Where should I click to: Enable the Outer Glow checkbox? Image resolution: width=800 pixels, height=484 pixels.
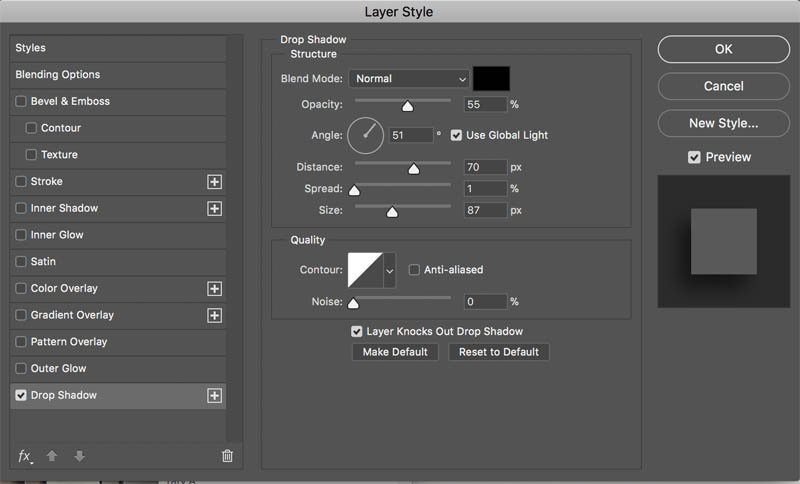coord(21,368)
